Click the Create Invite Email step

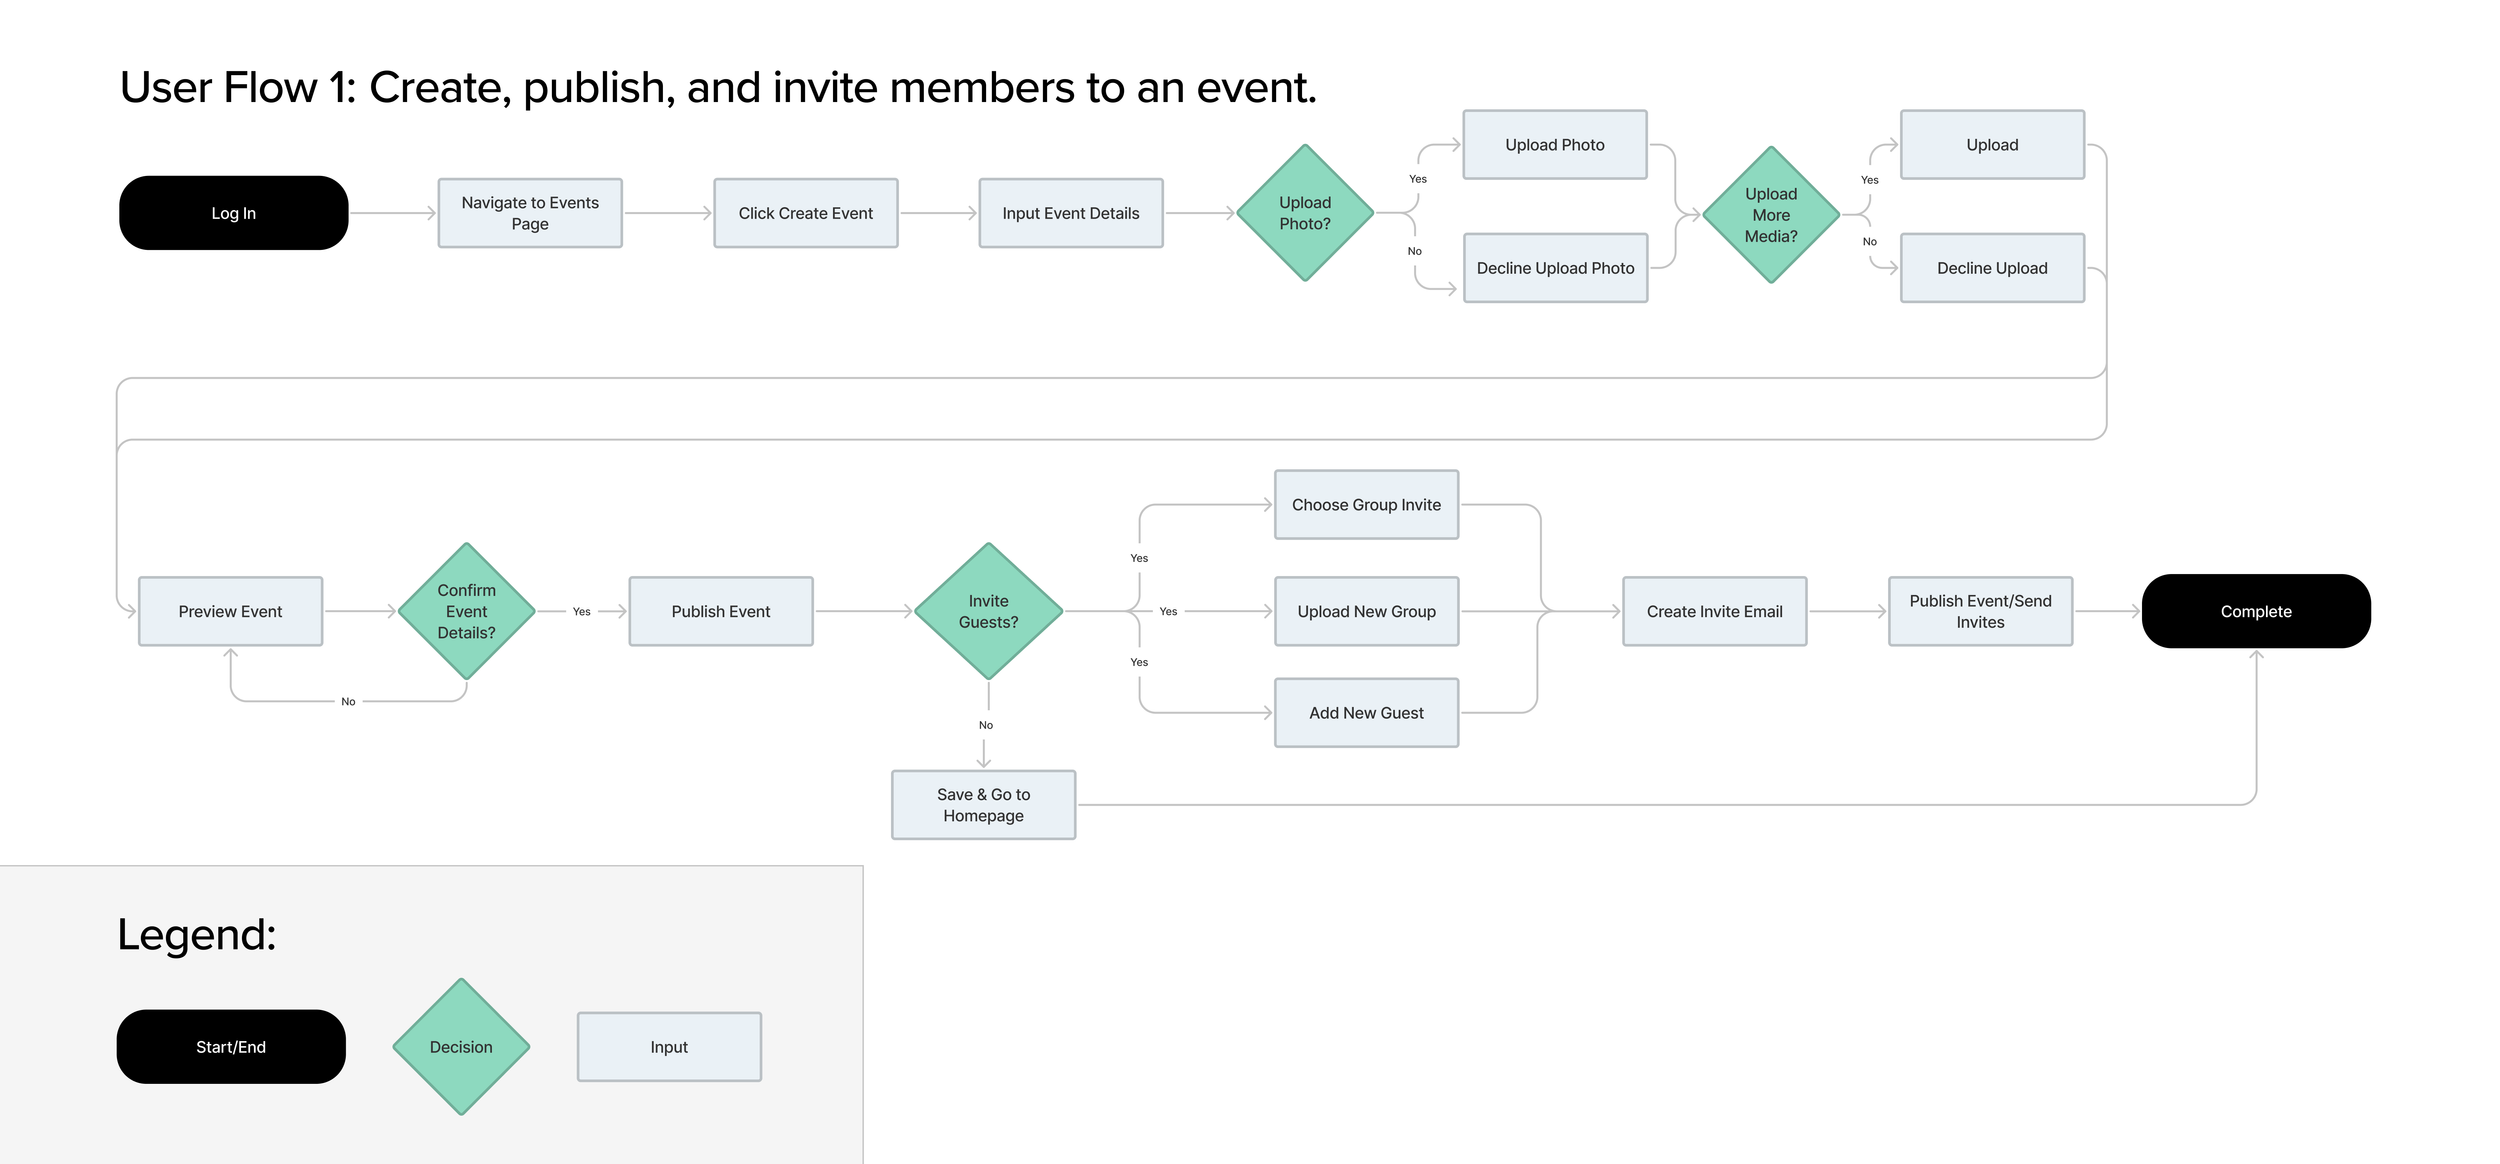coord(1714,611)
